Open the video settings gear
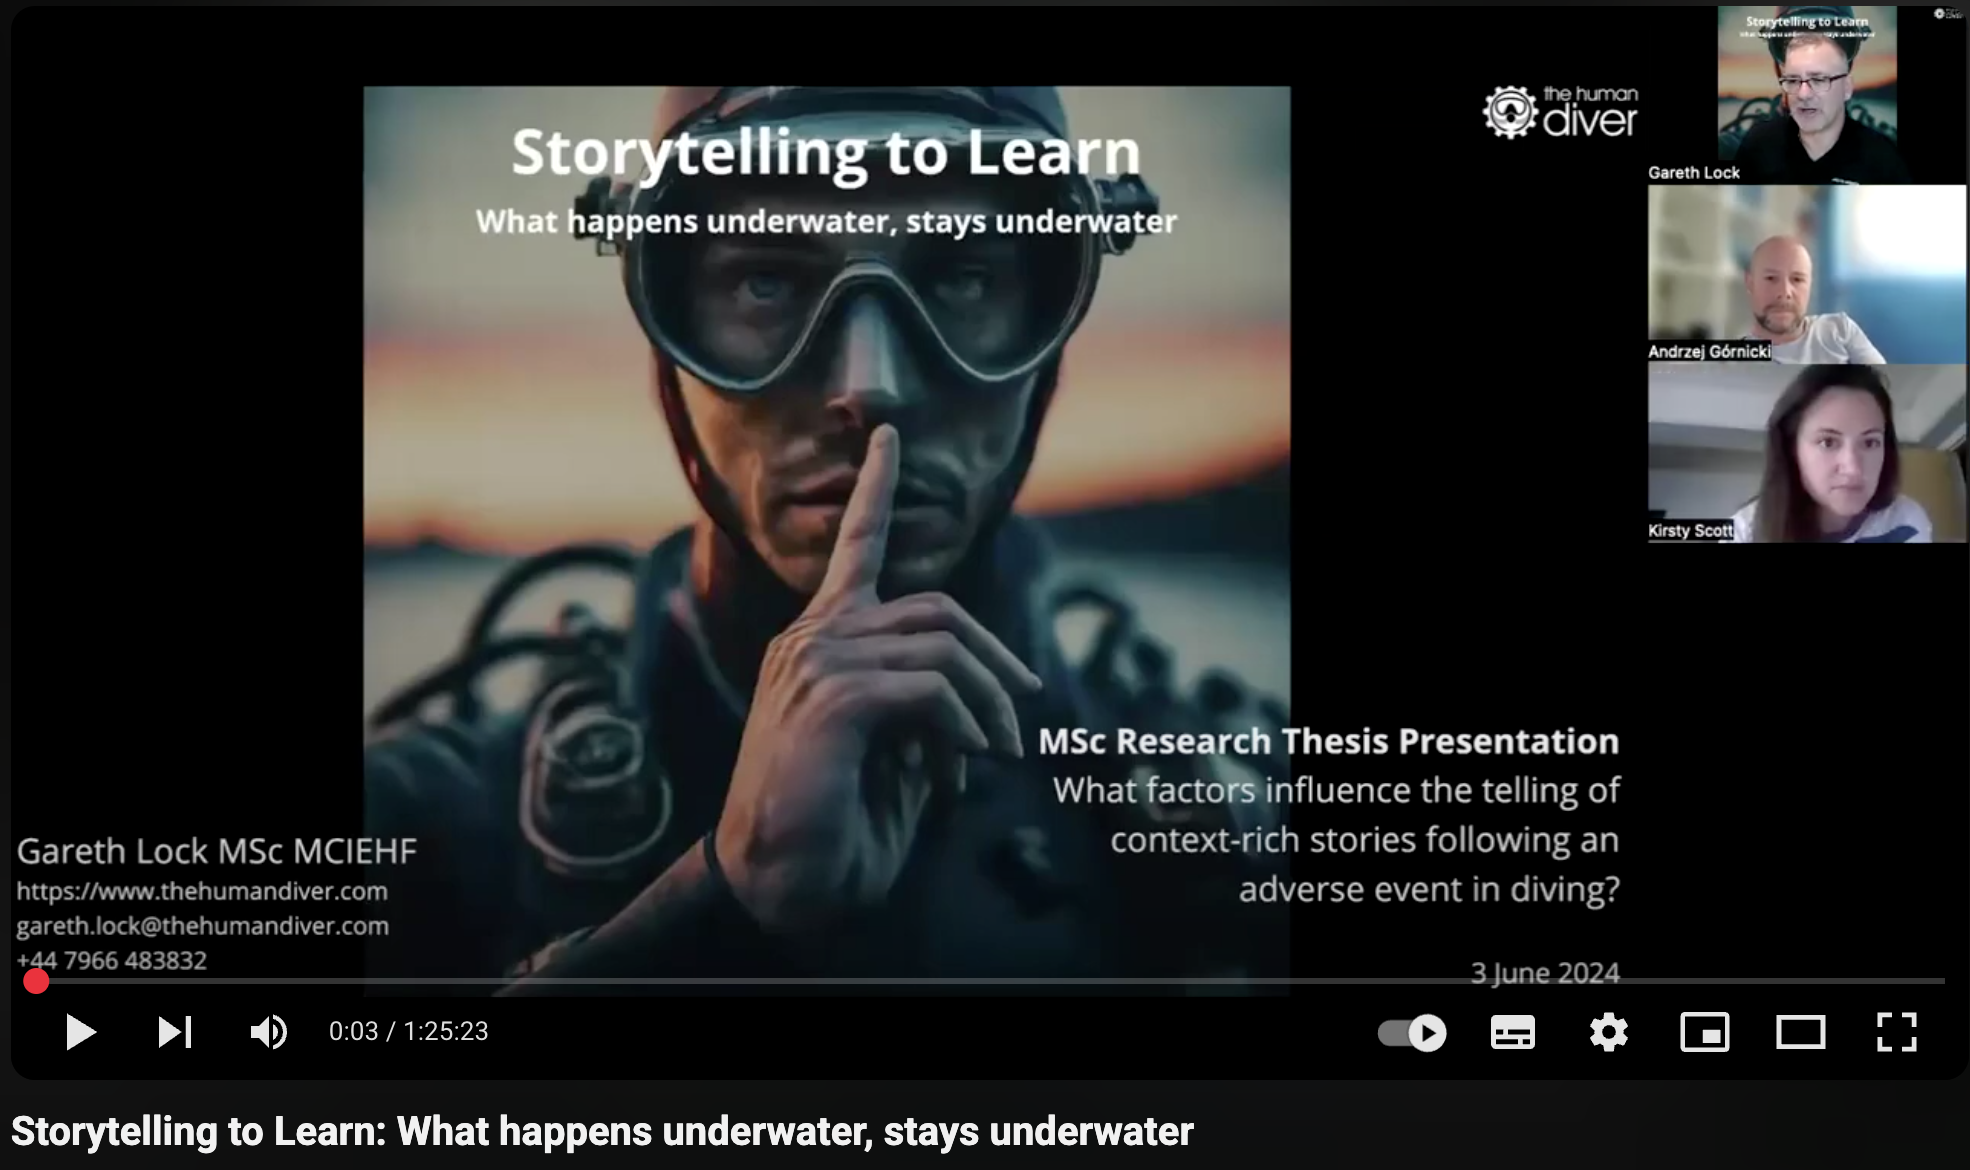Image resolution: width=1970 pixels, height=1170 pixels. tap(1608, 1032)
